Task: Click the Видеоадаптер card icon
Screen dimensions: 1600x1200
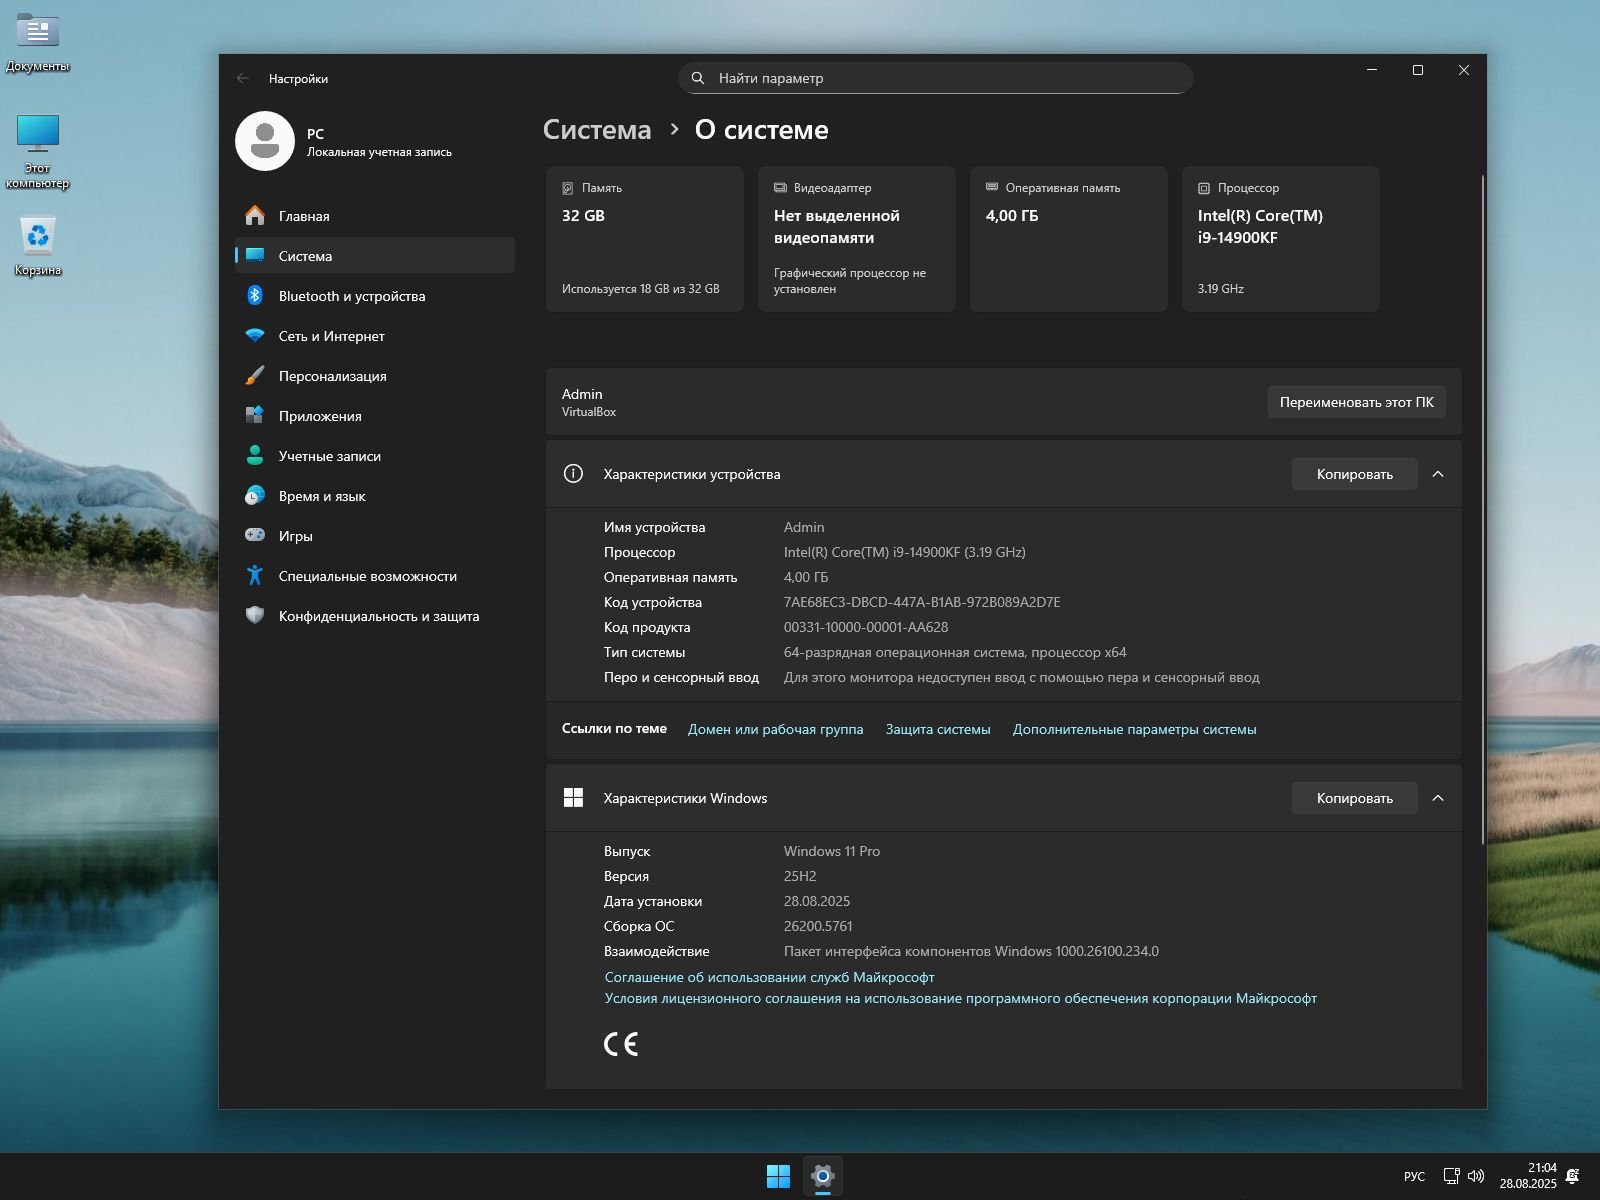Action: (780, 188)
